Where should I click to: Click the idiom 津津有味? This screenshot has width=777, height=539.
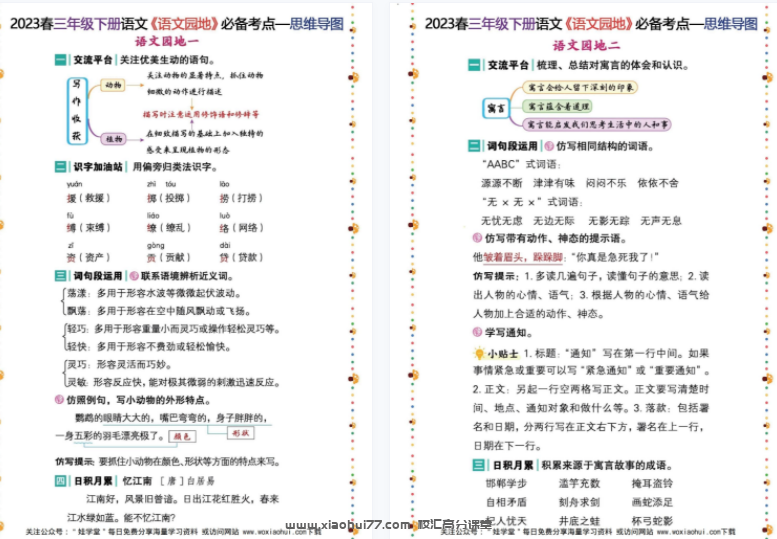[554, 183]
